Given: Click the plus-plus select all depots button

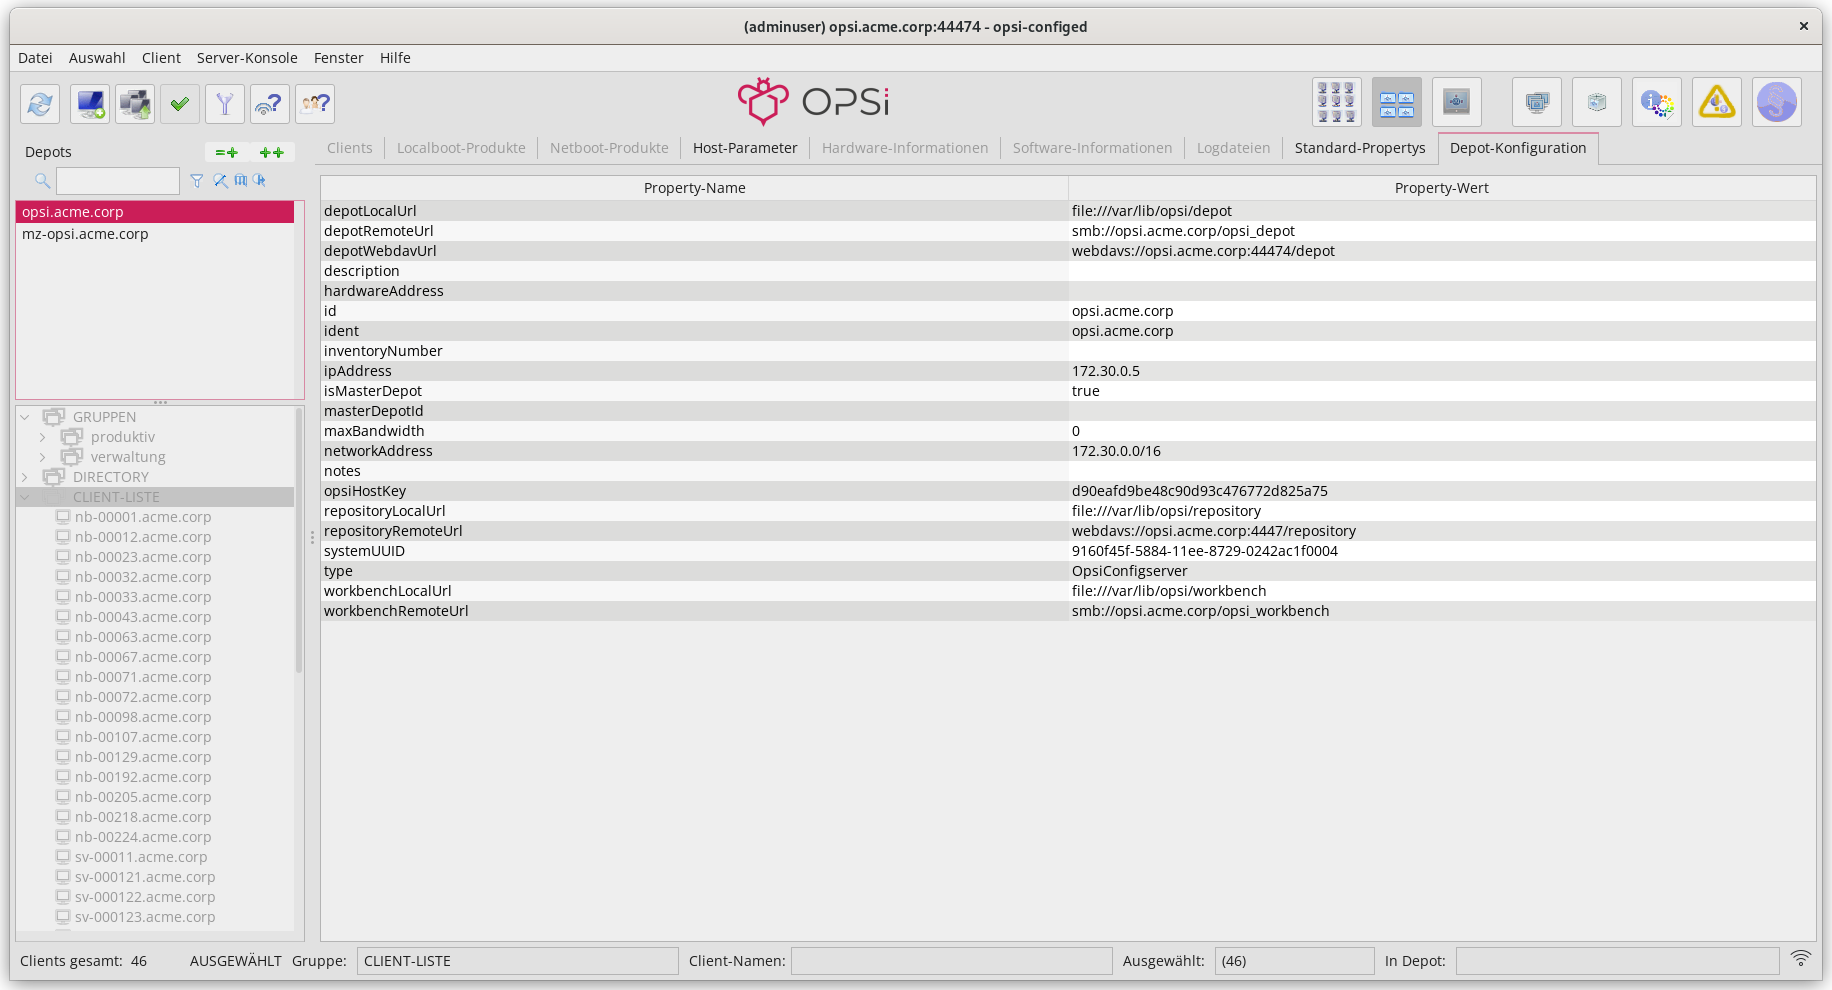Looking at the screenshot, I should tap(272, 152).
